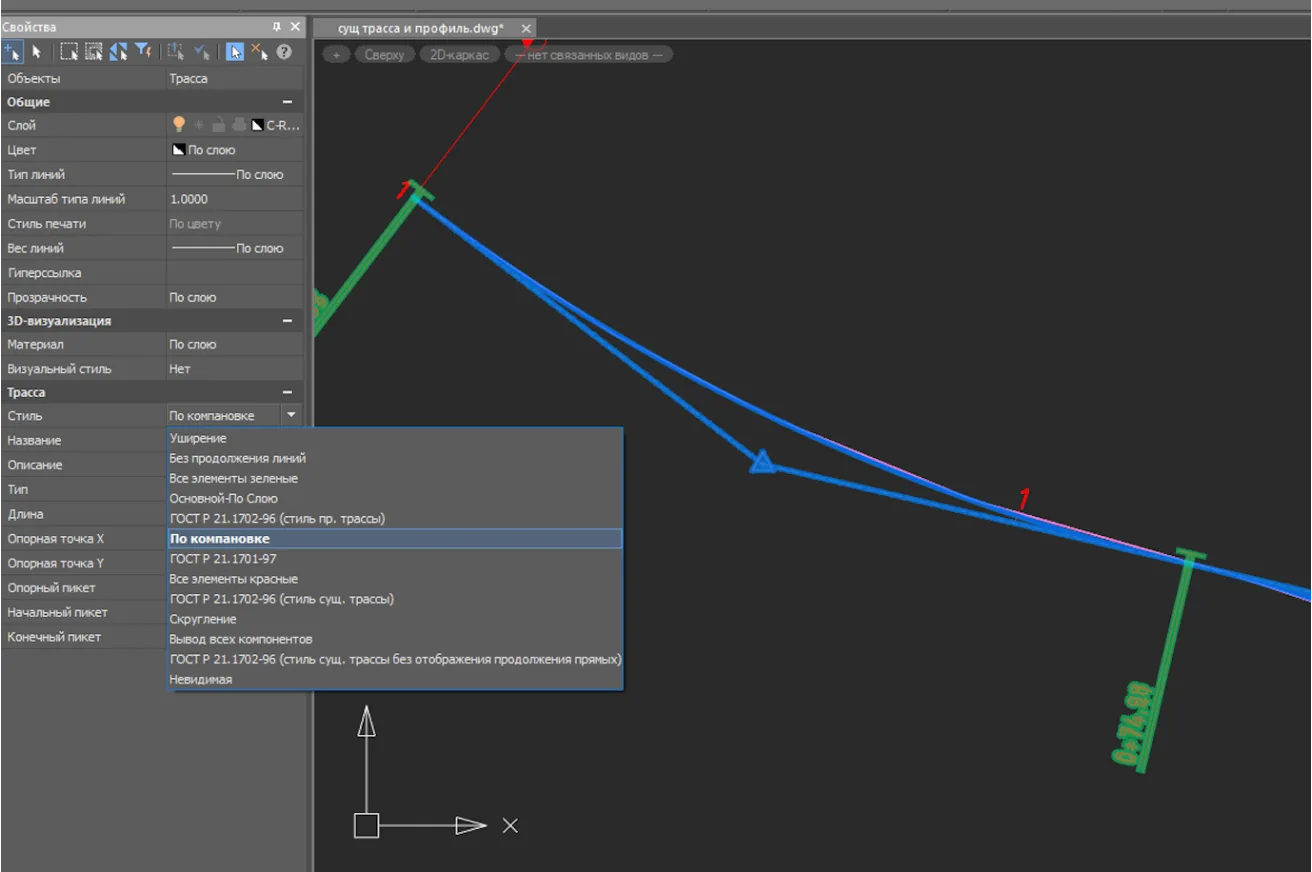Pin the Свойства panel
The image size is (1312, 872).
point(277,27)
